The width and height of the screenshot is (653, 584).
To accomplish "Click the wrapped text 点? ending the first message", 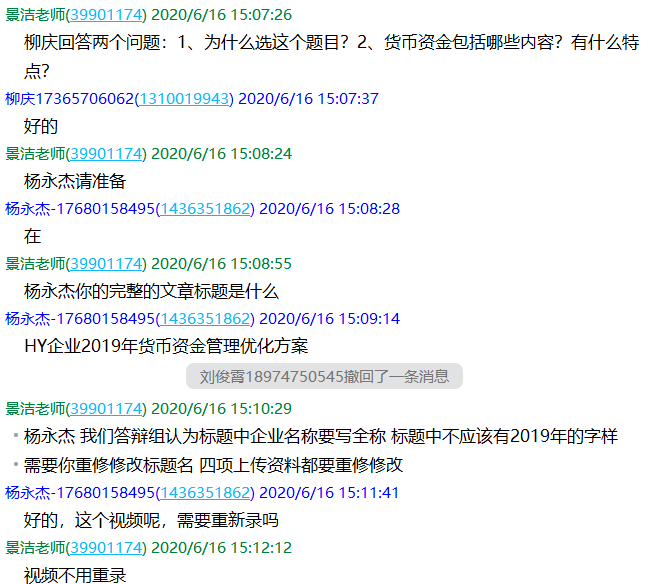I will coord(36,71).
